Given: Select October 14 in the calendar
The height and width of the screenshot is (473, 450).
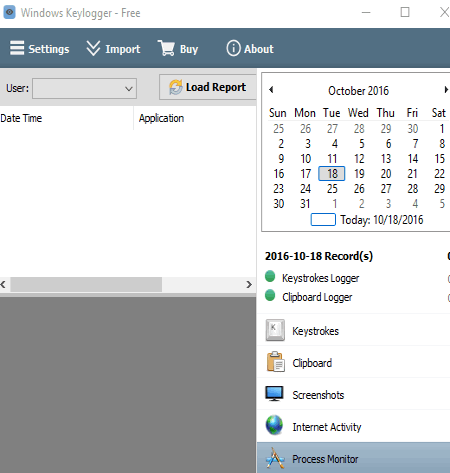Looking at the screenshot, I should pyautogui.click(x=413, y=159).
